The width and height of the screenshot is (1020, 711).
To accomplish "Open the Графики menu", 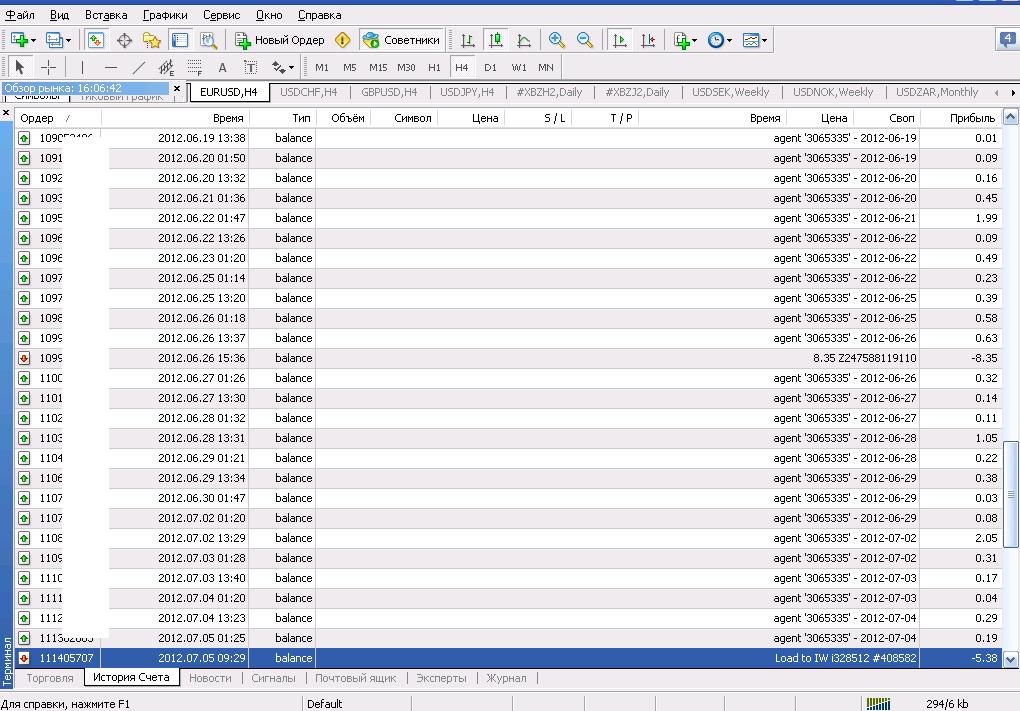I will point(165,15).
